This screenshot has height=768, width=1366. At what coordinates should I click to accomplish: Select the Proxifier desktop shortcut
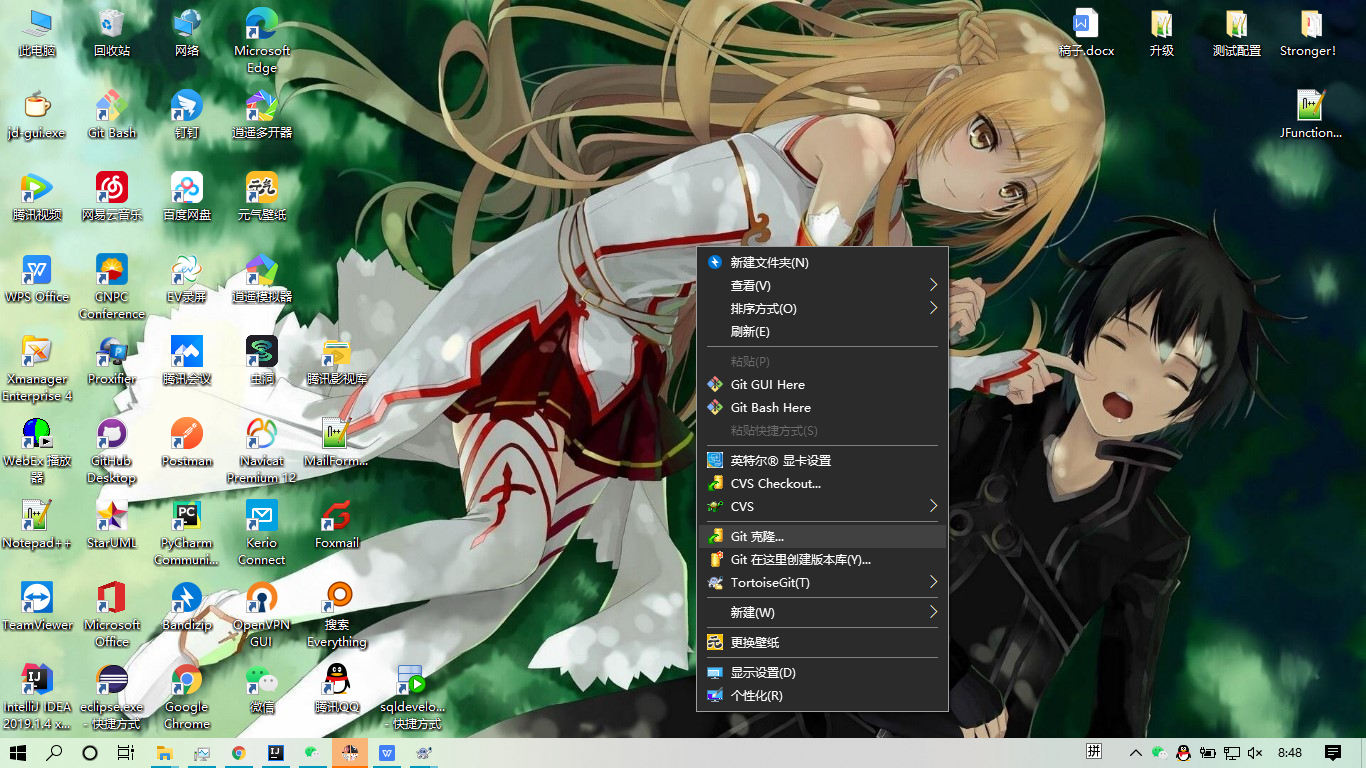[x=112, y=360]
